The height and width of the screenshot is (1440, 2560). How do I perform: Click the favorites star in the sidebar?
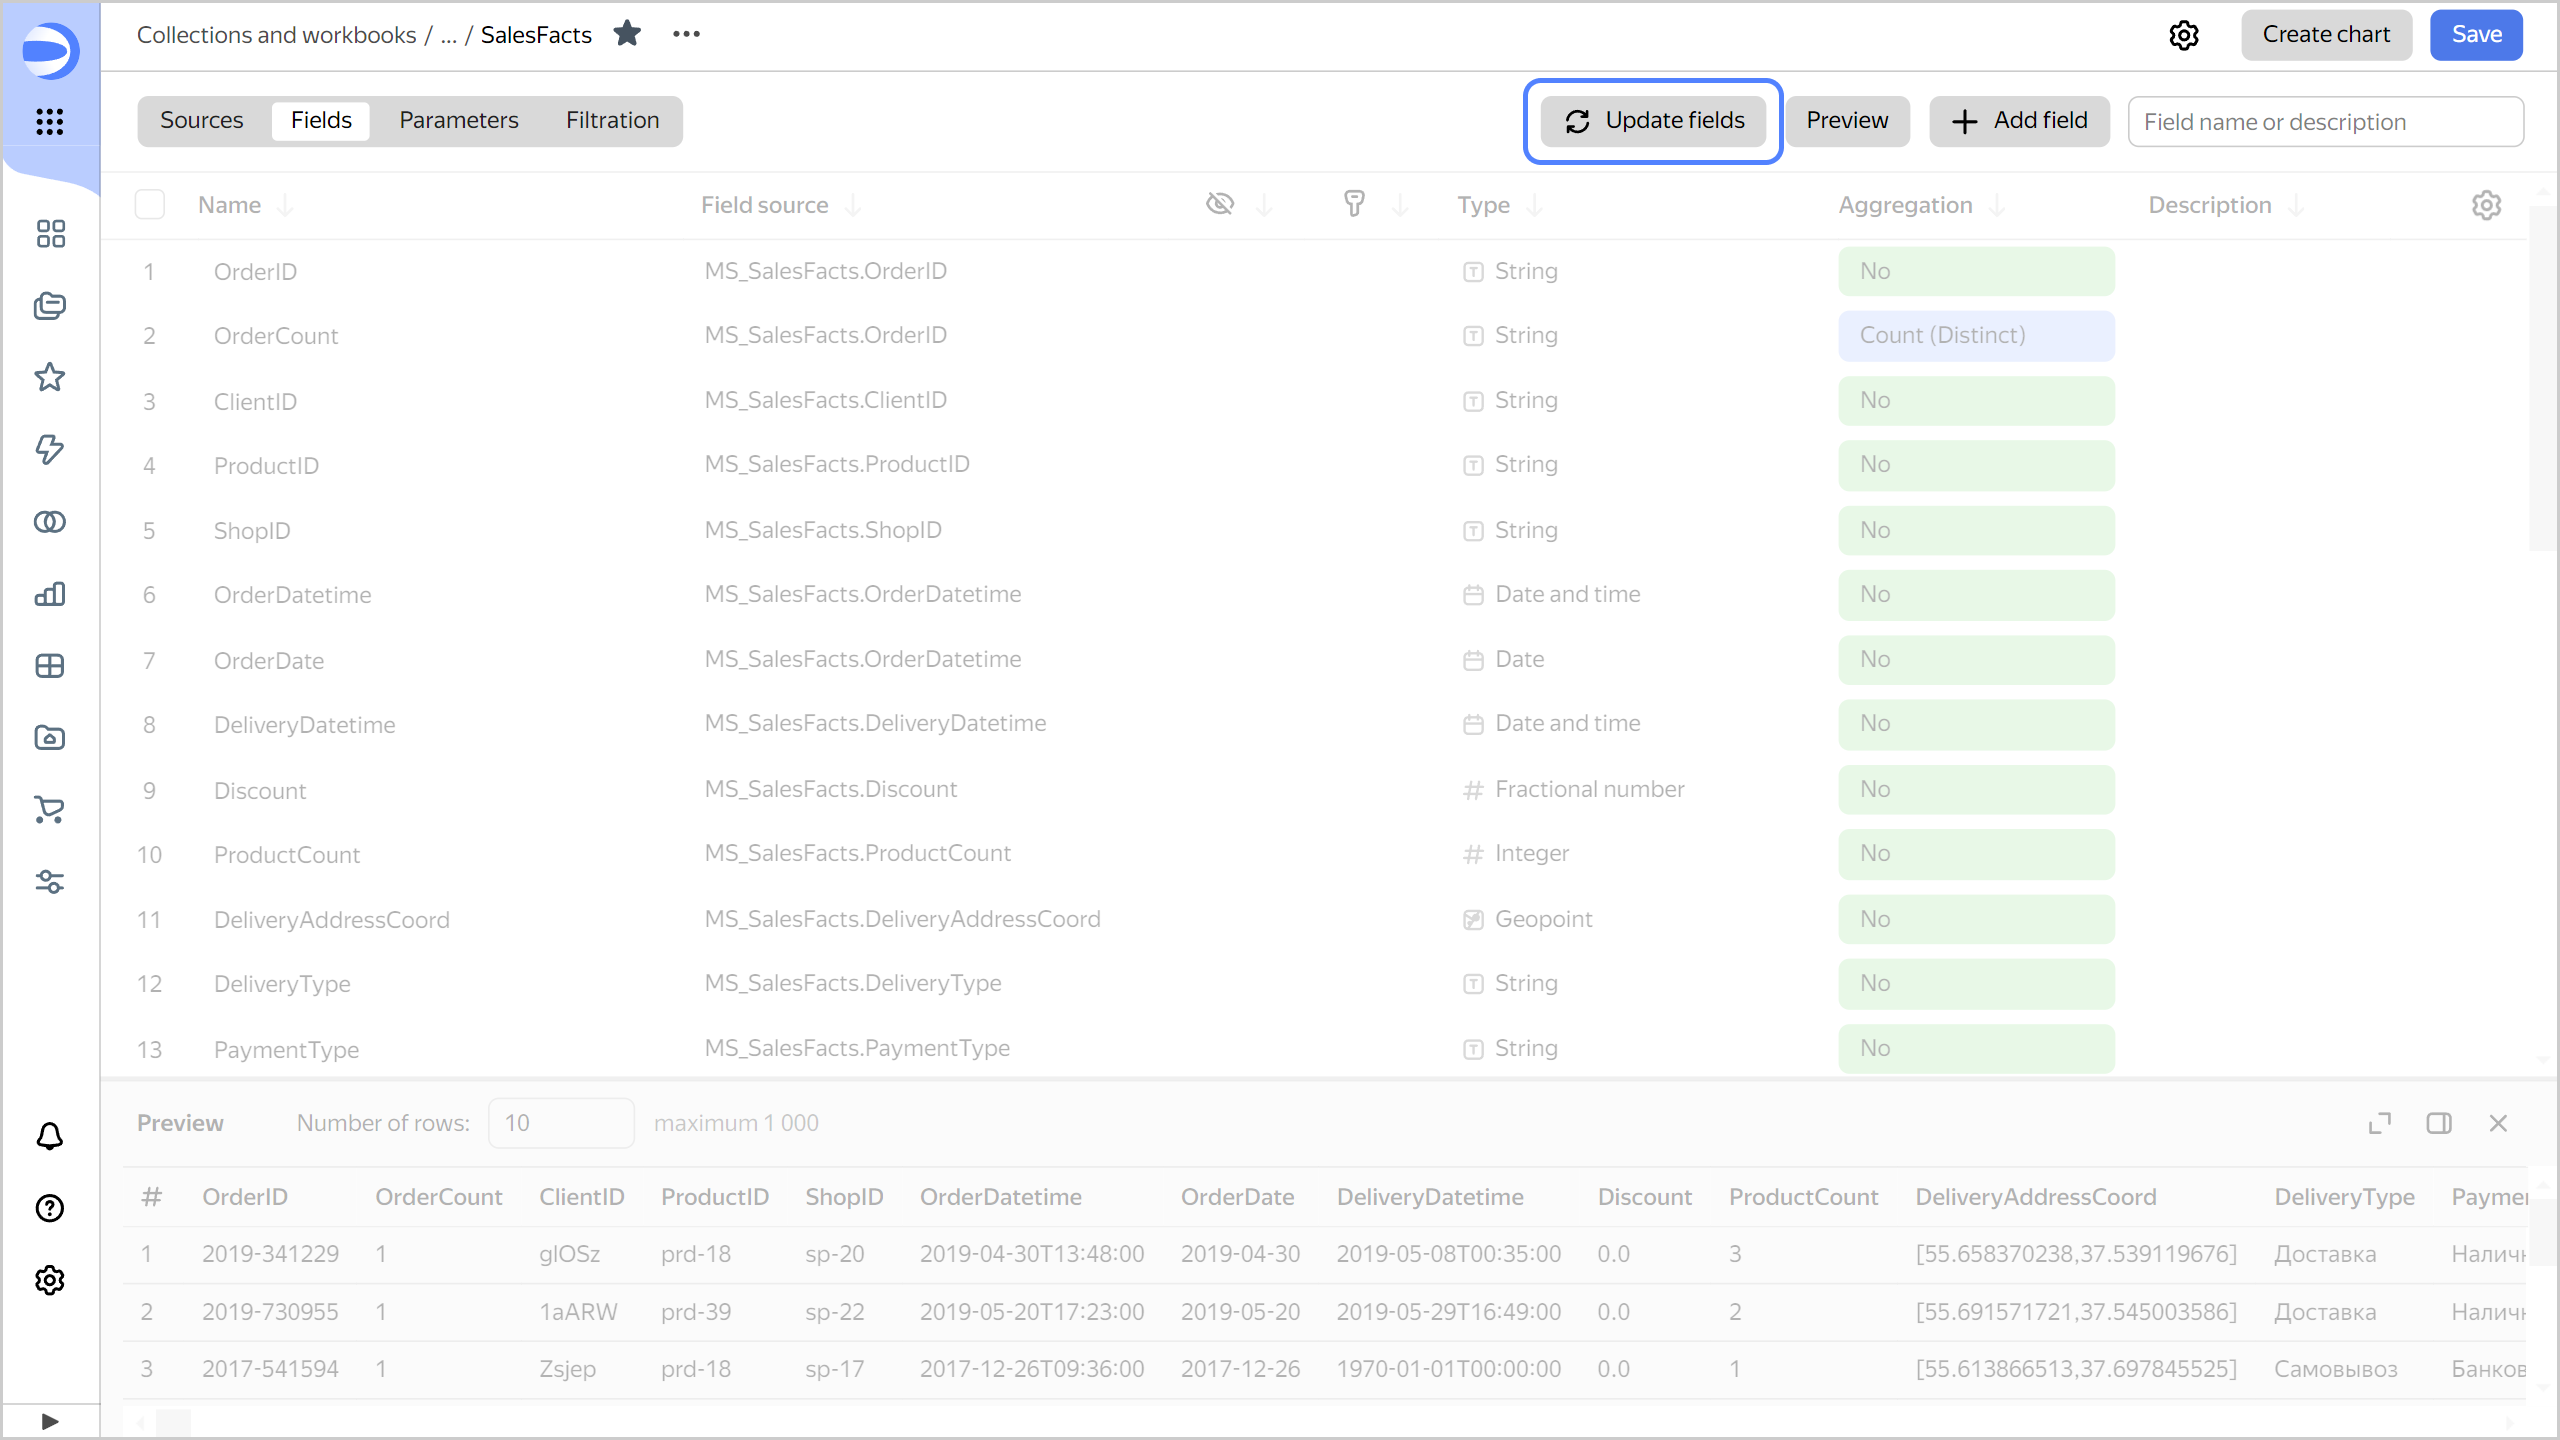point(50,378)
